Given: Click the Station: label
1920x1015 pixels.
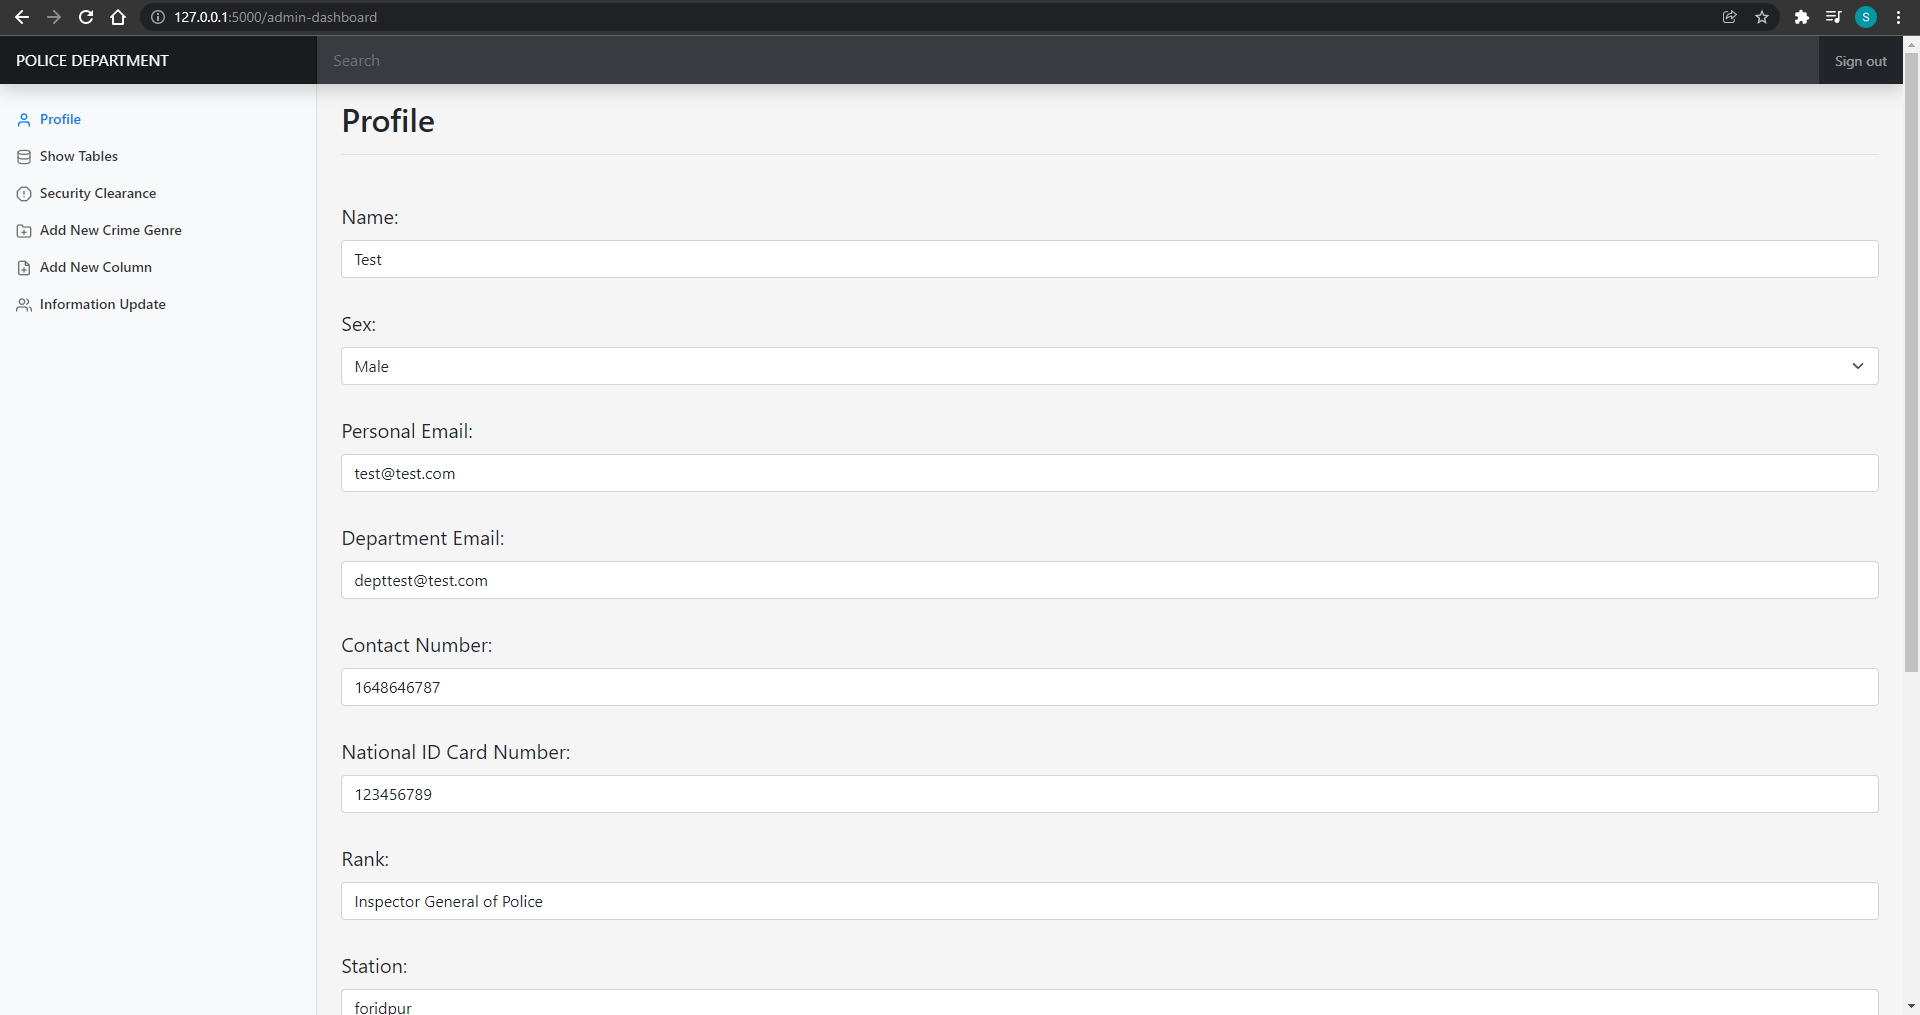Looking at the screenshot, I should pyautogui.click(x=374, y=966).
